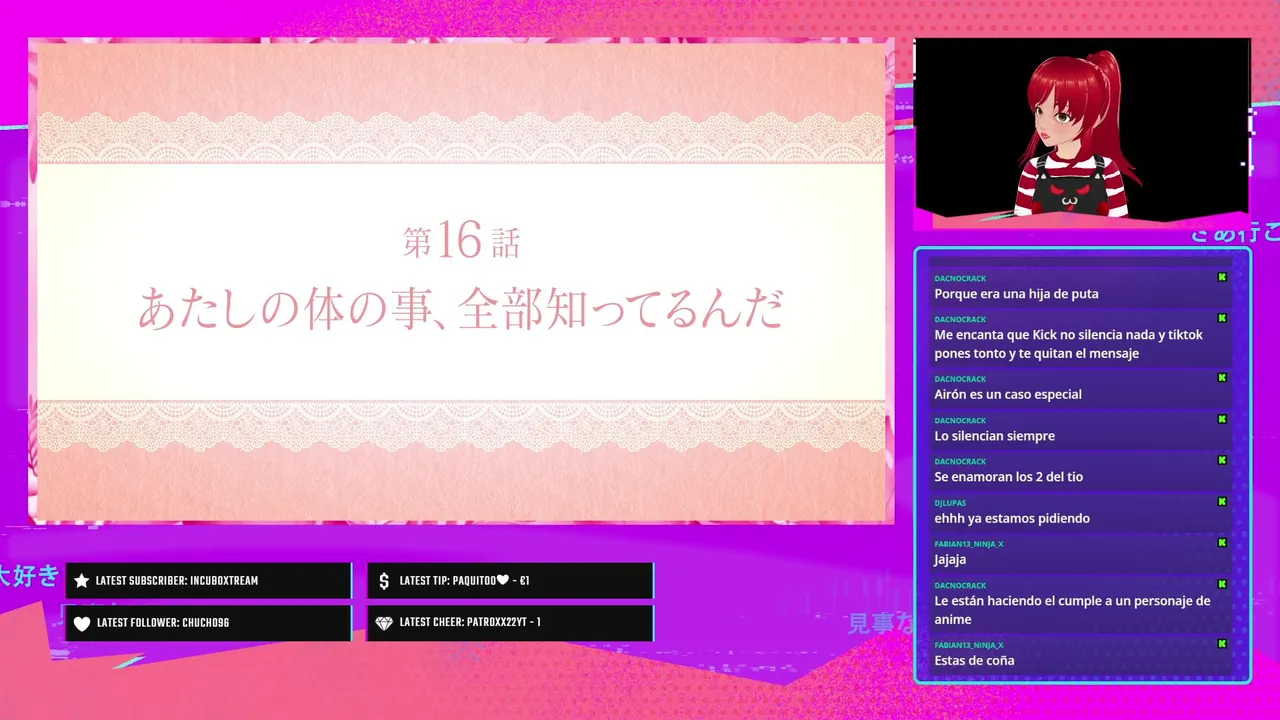The width and height of the screenshot is (1280, 720).
Task: Click green Kick badge on 'Le están haciendo' message
Action: pyautogui.click(x=1222, y=584)
